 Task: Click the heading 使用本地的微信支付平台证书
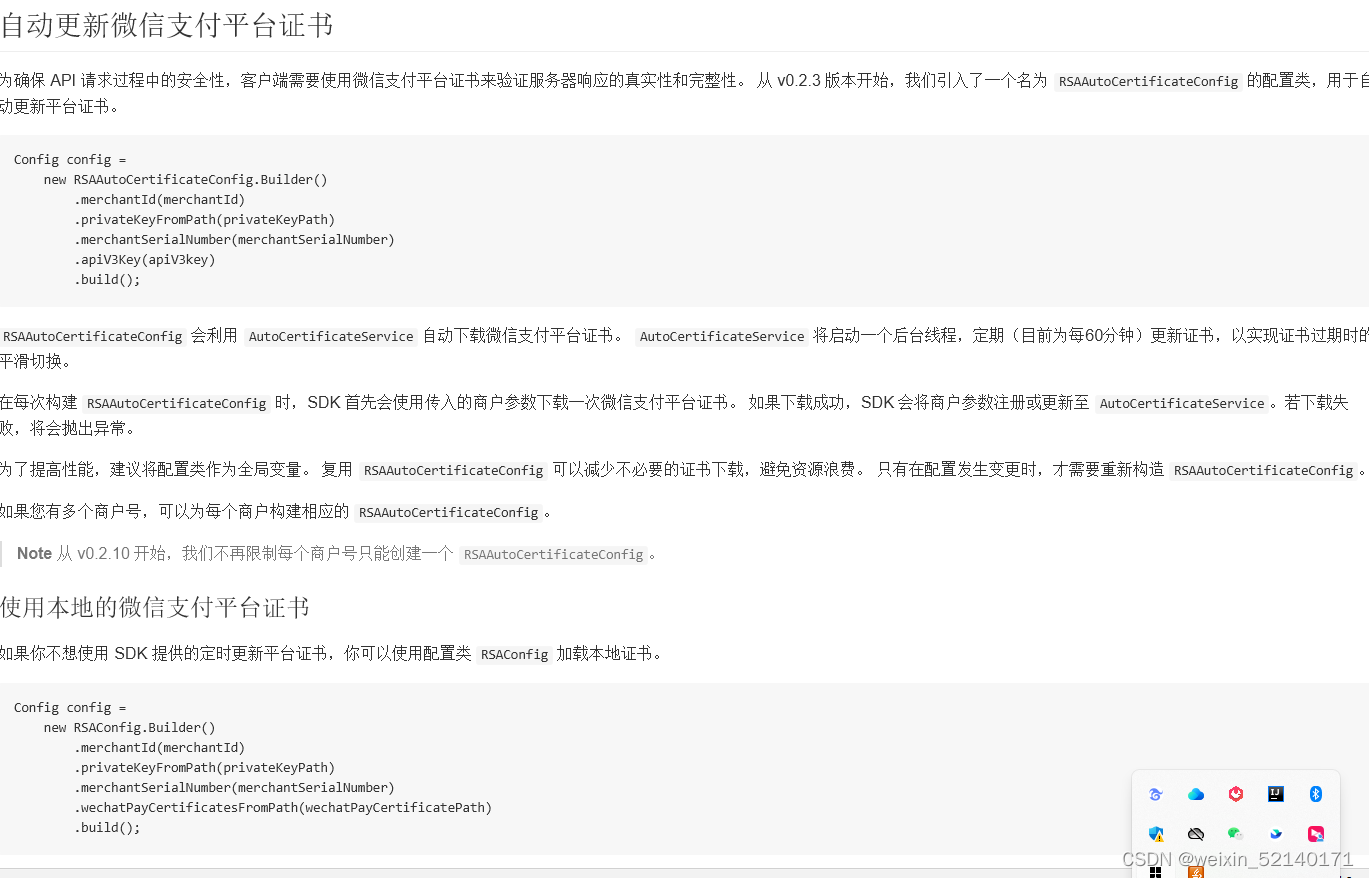[x=154, y=607]
